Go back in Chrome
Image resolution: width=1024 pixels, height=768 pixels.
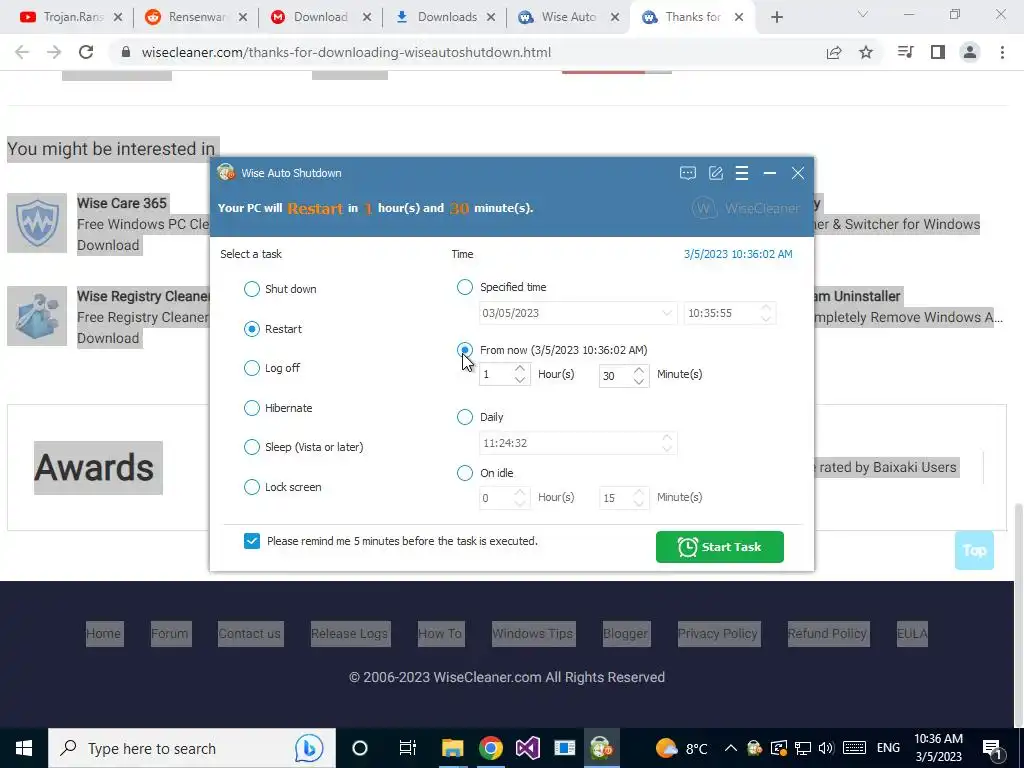[x=22, y=52]
